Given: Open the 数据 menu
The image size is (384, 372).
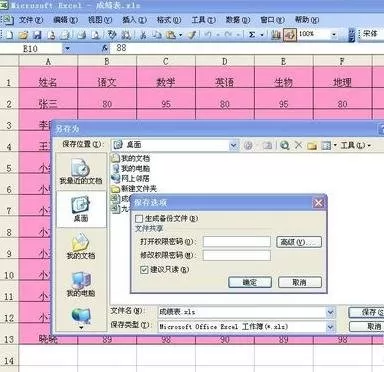Looking at the screenshot, I should [238, 20].
